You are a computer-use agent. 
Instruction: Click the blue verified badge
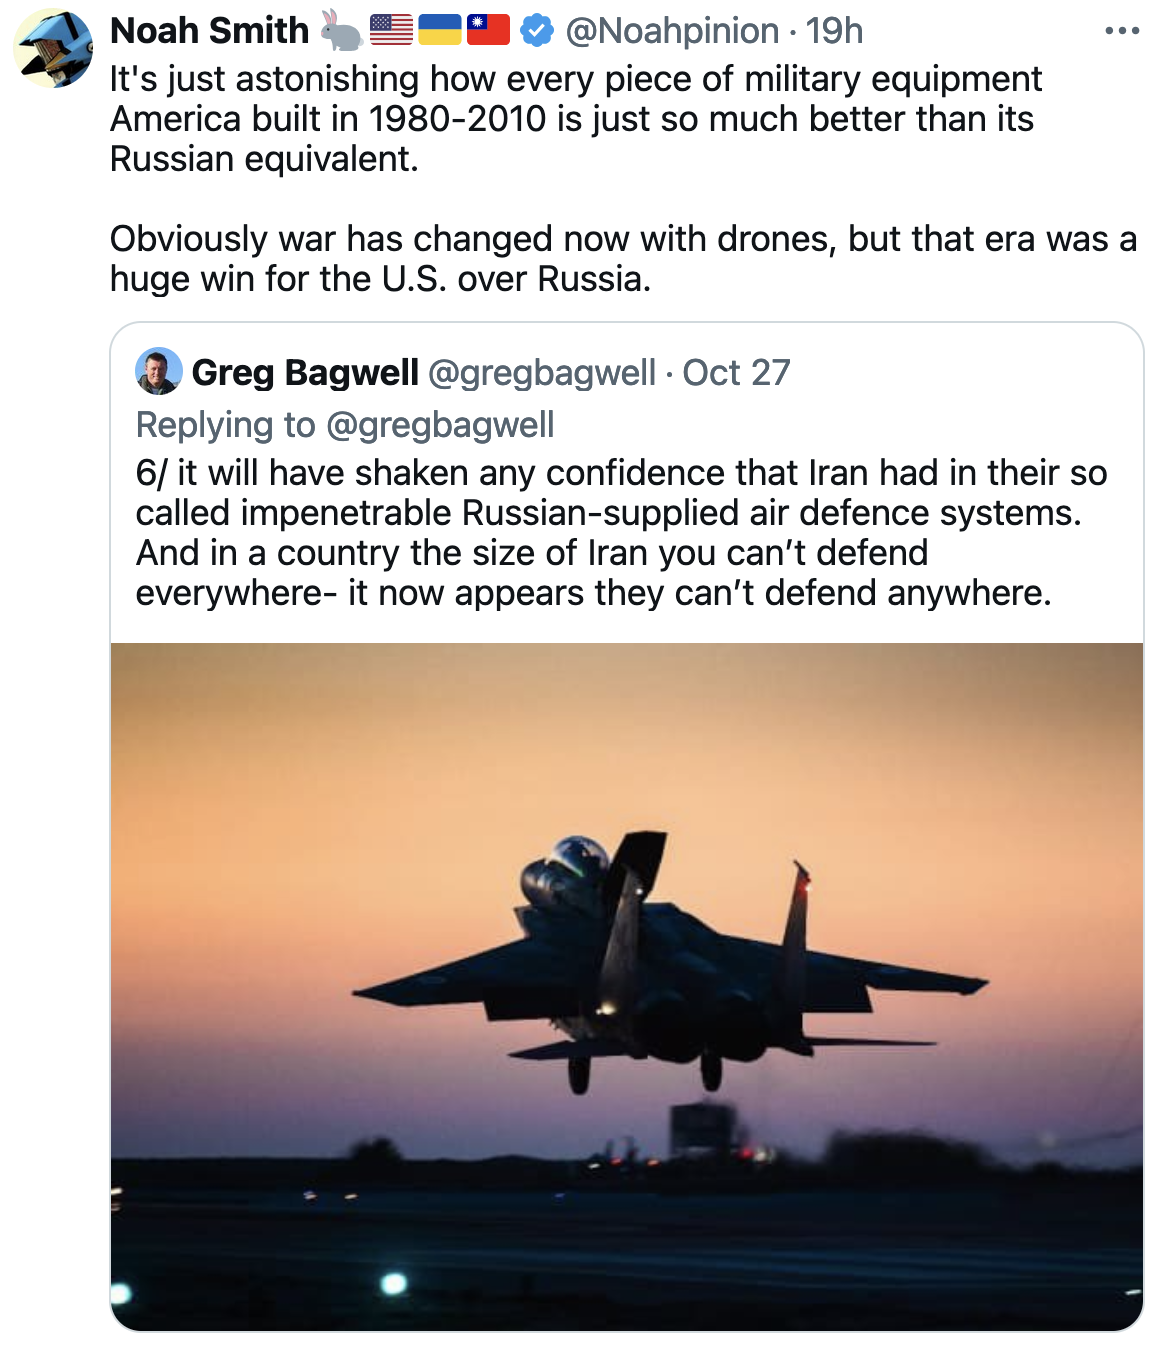click(537, 31)
